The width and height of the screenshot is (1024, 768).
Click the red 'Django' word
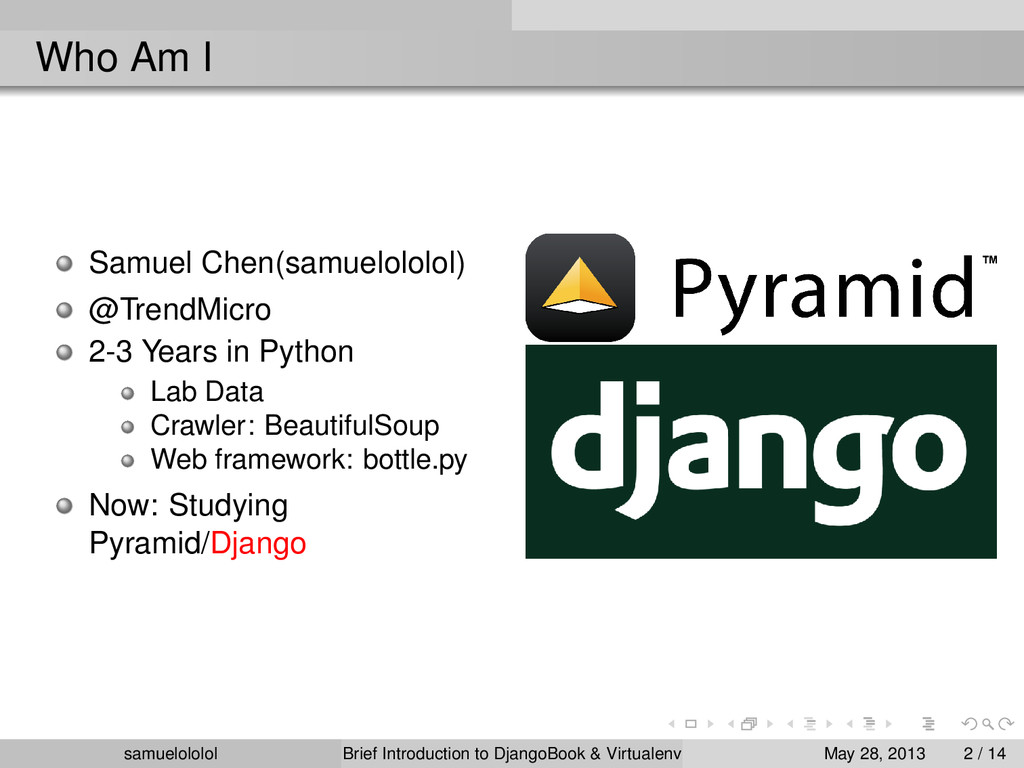click(258, 544)
